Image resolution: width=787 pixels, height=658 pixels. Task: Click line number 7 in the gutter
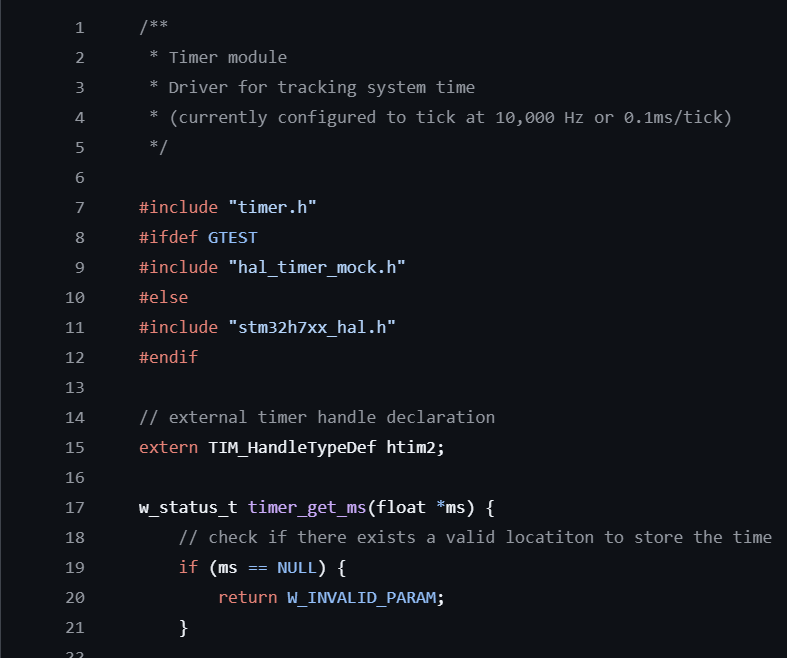pyautogui.click(x=79, y=207)
